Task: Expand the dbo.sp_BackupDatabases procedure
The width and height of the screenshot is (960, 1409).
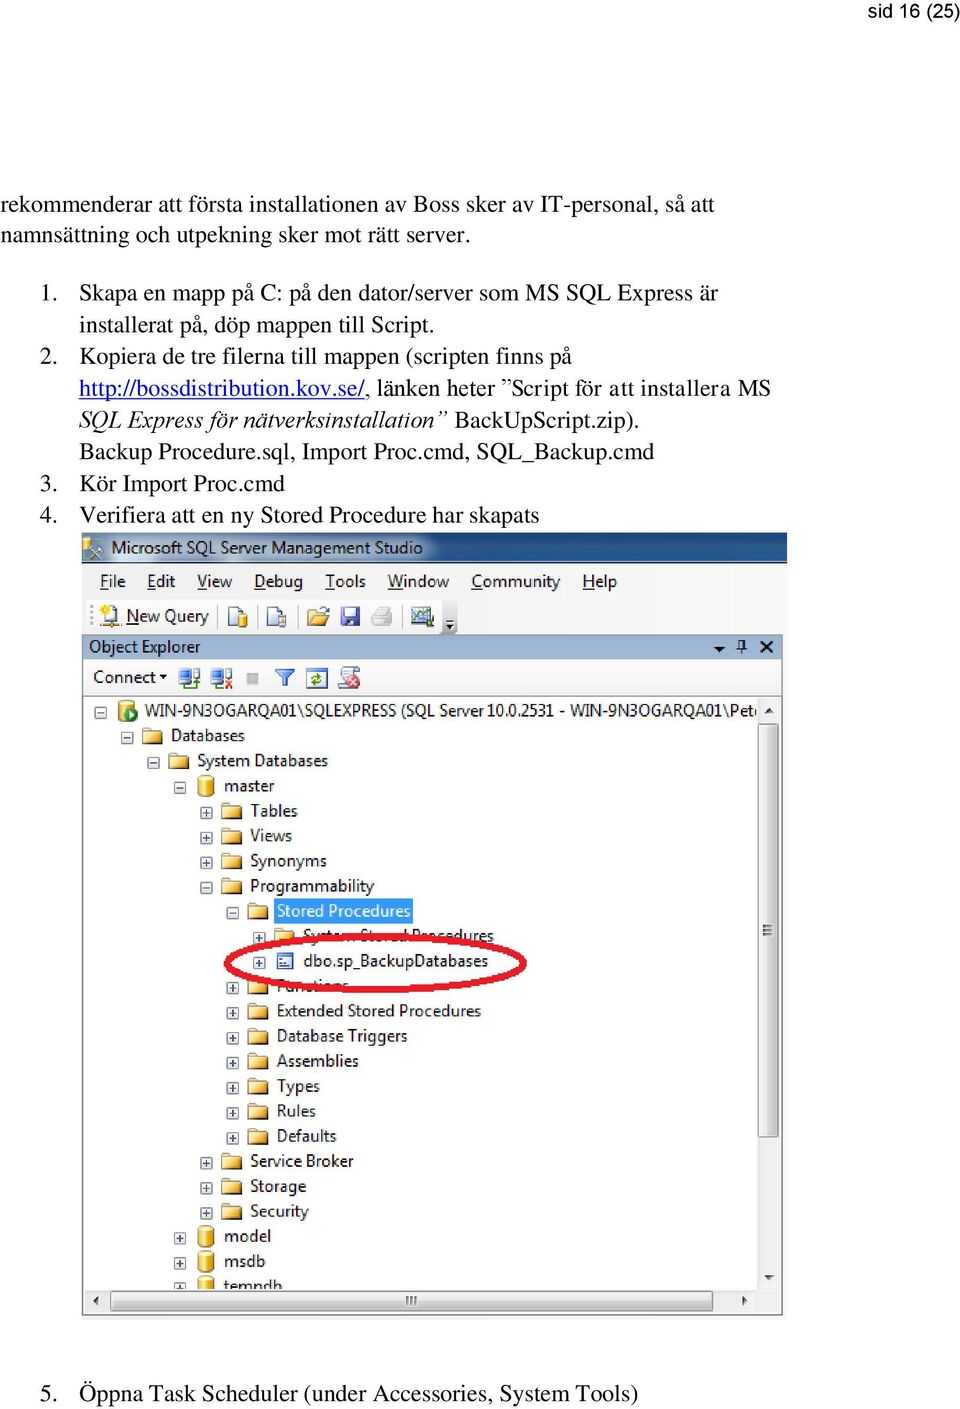Action: click(x=259, y=962)
